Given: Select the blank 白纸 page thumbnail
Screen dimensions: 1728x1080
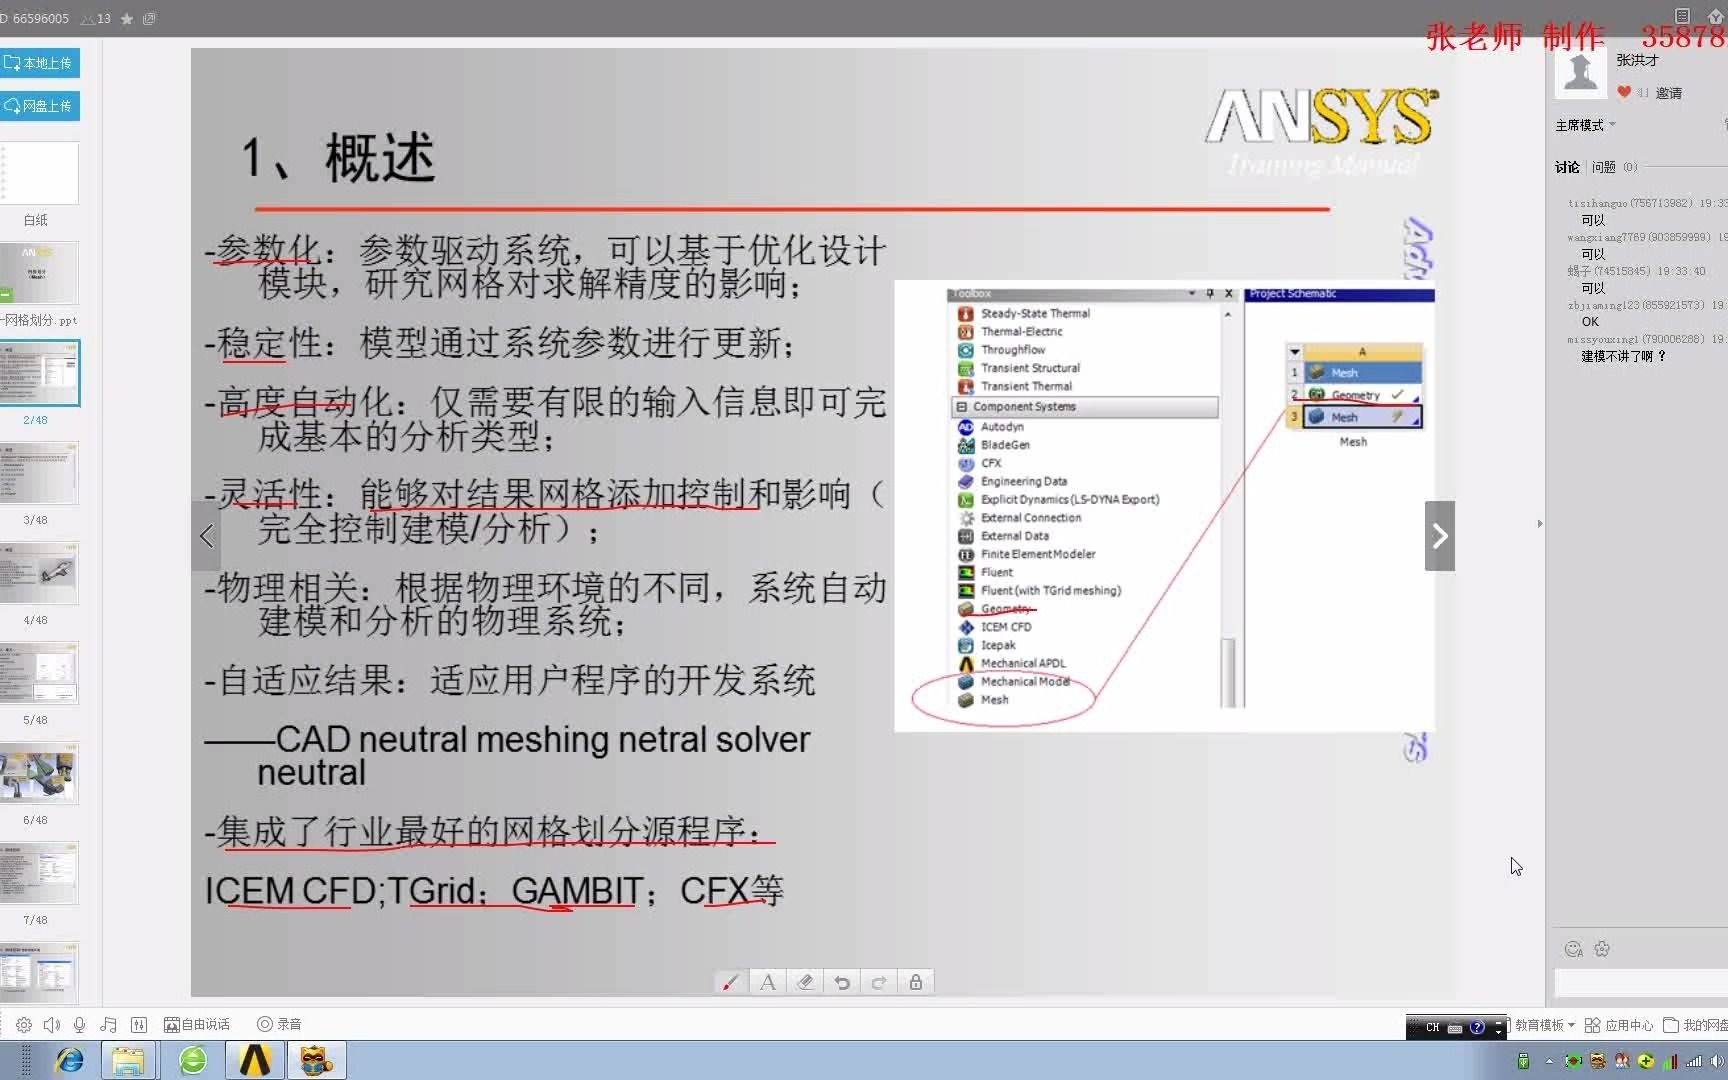Looking at the screenshot, I should pyautogui.click(x=38, y=173).
